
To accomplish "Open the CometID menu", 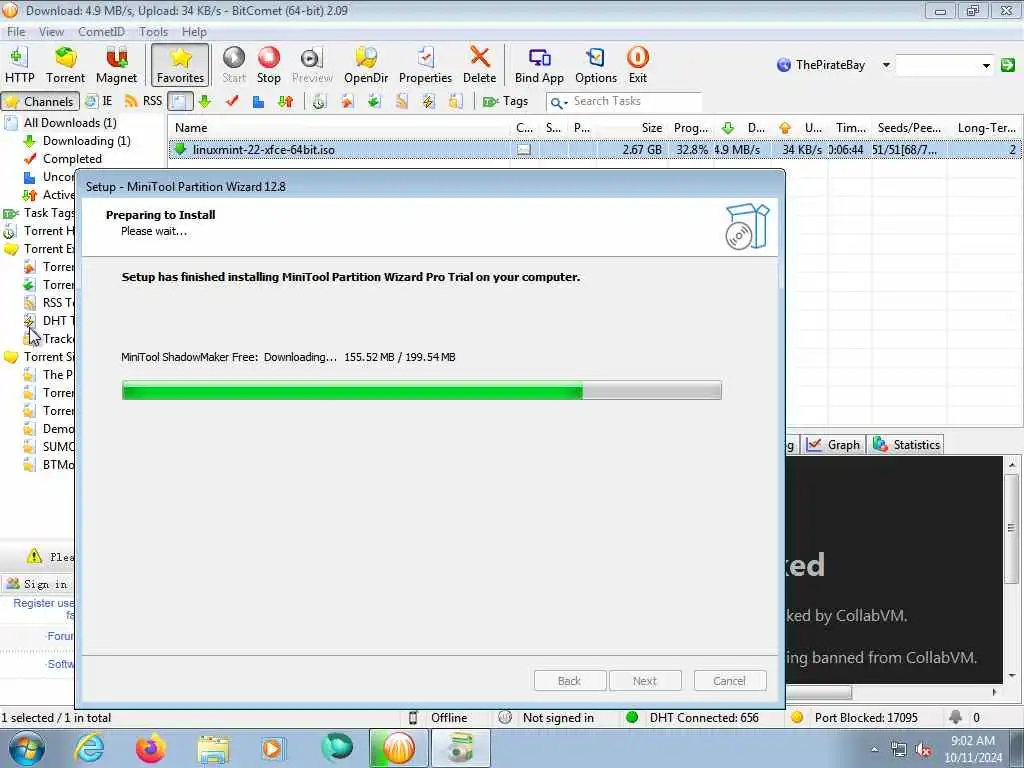I will (101, 31).
